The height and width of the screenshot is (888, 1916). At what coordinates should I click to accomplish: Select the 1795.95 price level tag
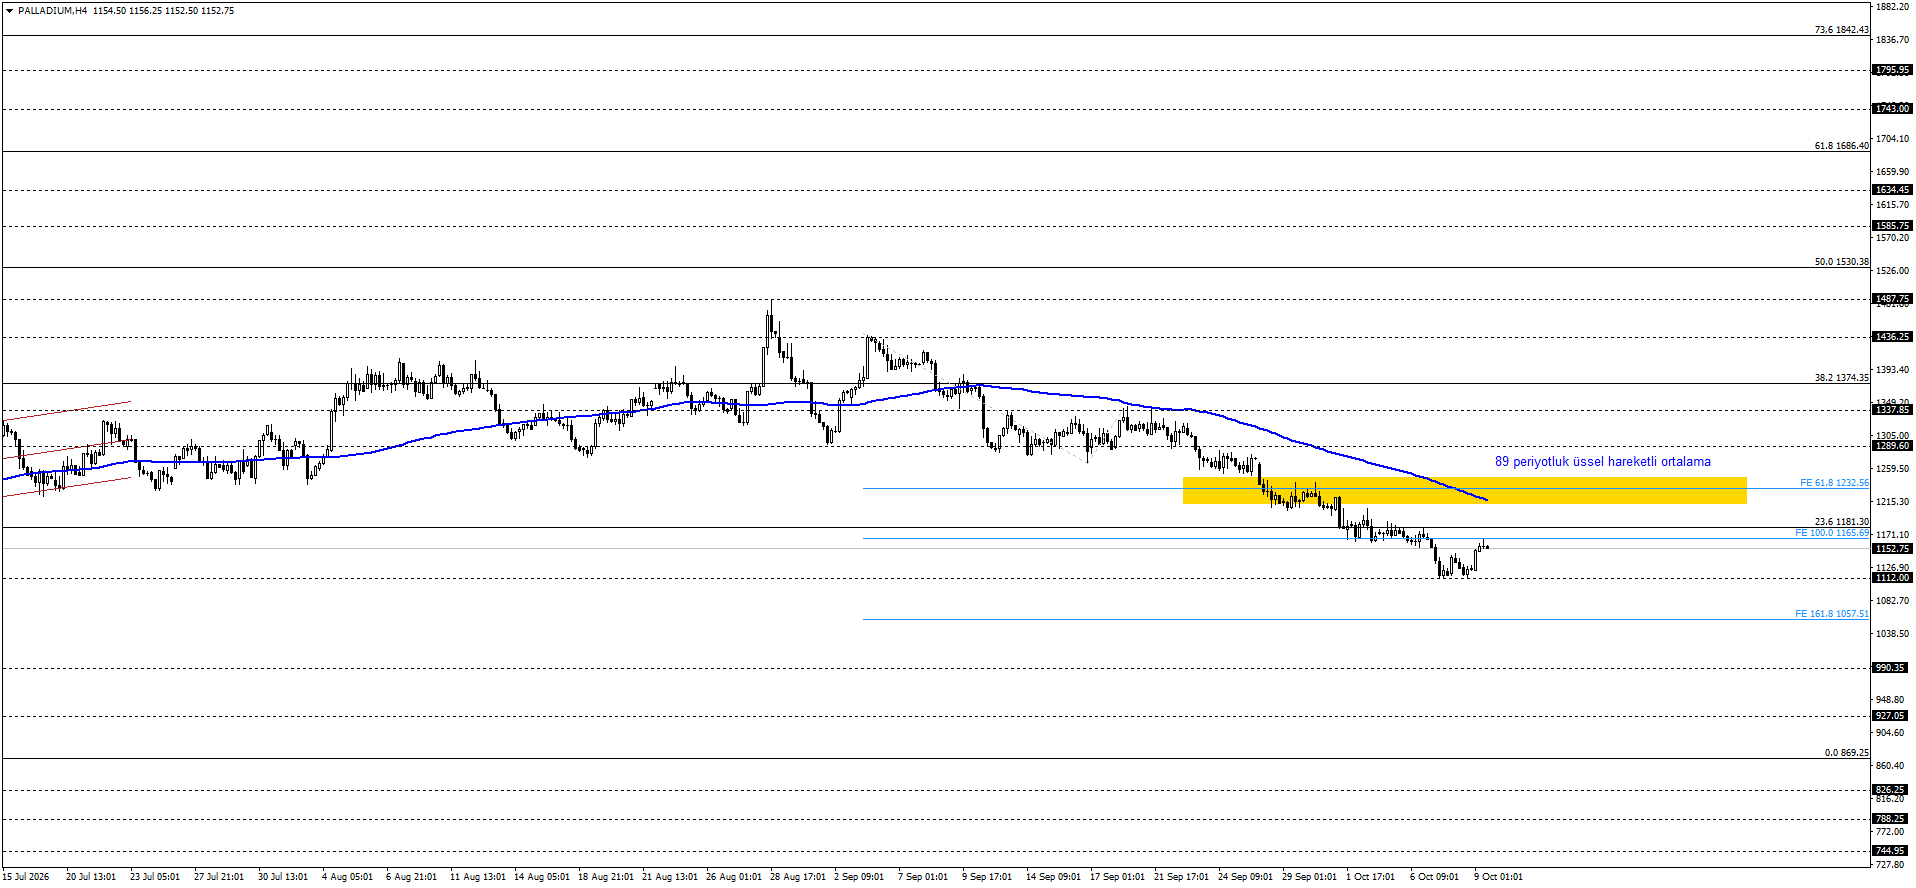(1892, 70)
